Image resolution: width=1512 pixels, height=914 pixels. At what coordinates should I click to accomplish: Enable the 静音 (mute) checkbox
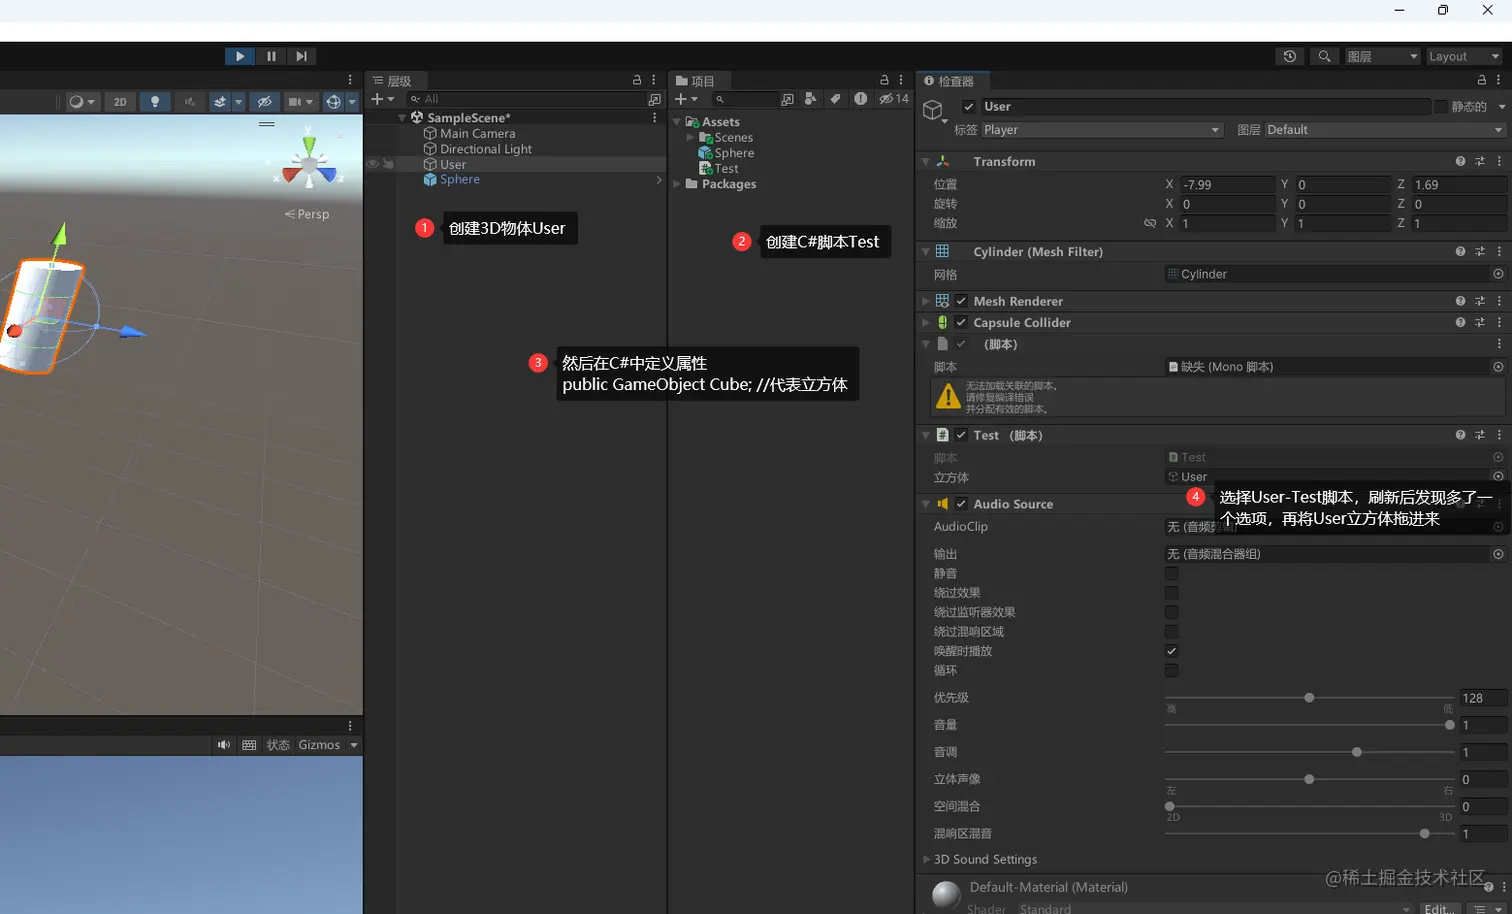(x=1172, y=573)
